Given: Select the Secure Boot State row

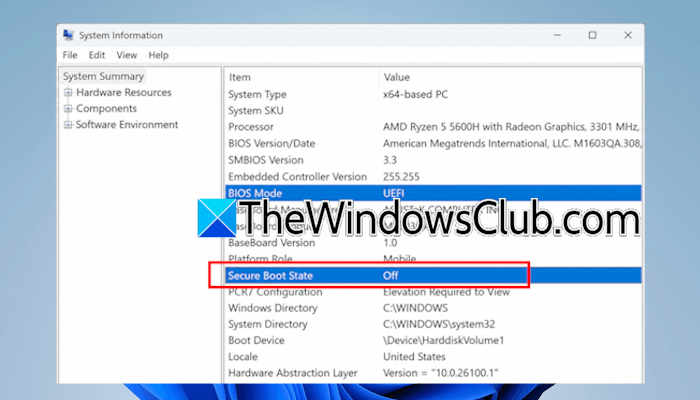Looking at the screenshot, I should pyautogui.click(x=433, y=275).
